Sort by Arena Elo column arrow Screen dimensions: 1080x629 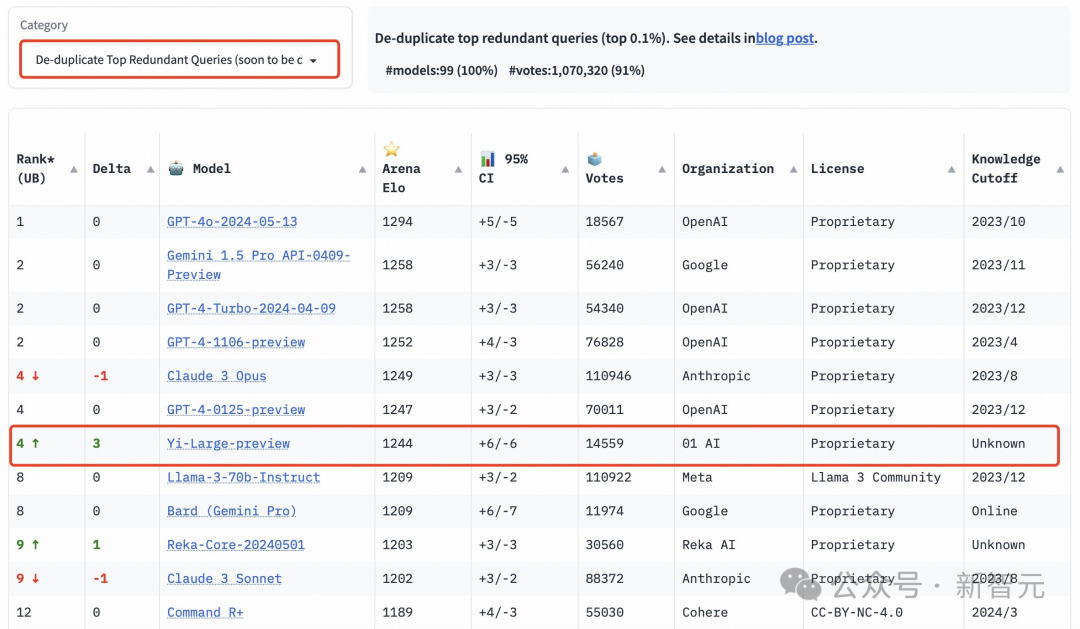pyautogui.click(x=458, y=169)
